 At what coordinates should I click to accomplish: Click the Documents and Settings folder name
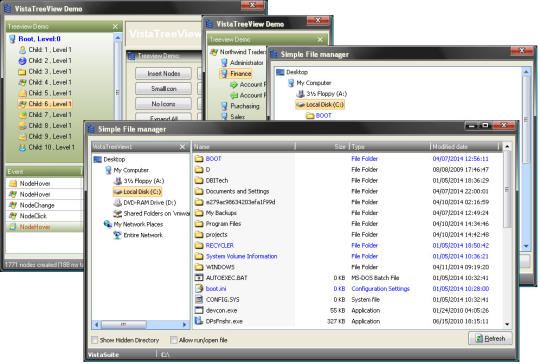pos(237,191)
